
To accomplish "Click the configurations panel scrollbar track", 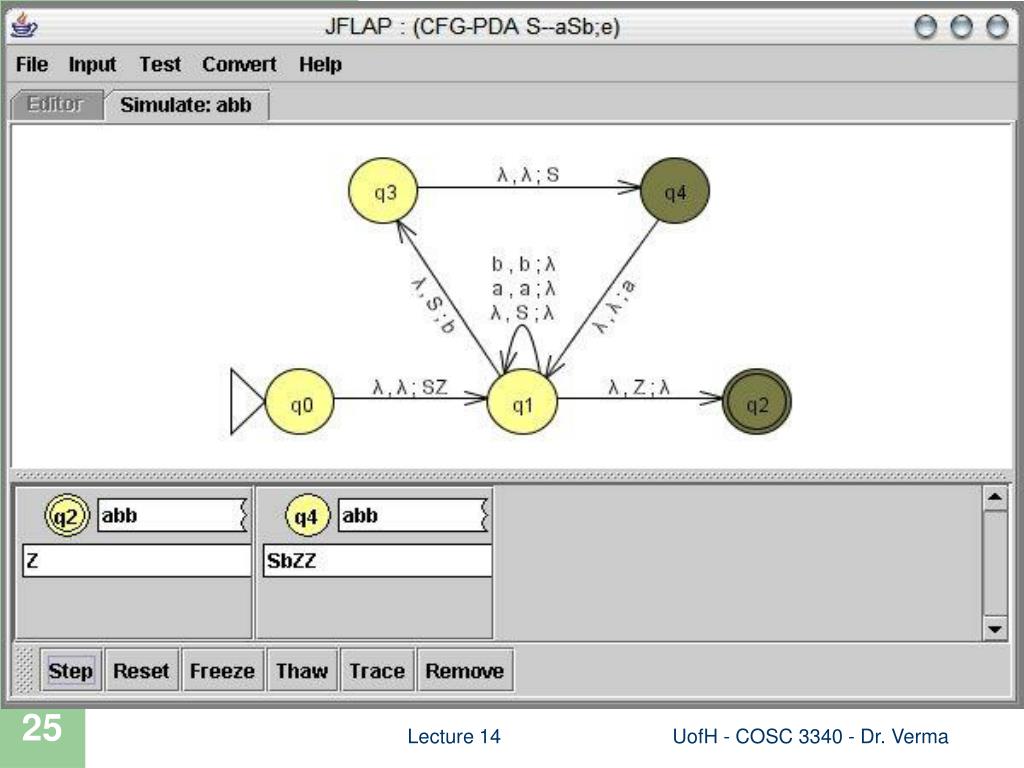I will point(995,563).
